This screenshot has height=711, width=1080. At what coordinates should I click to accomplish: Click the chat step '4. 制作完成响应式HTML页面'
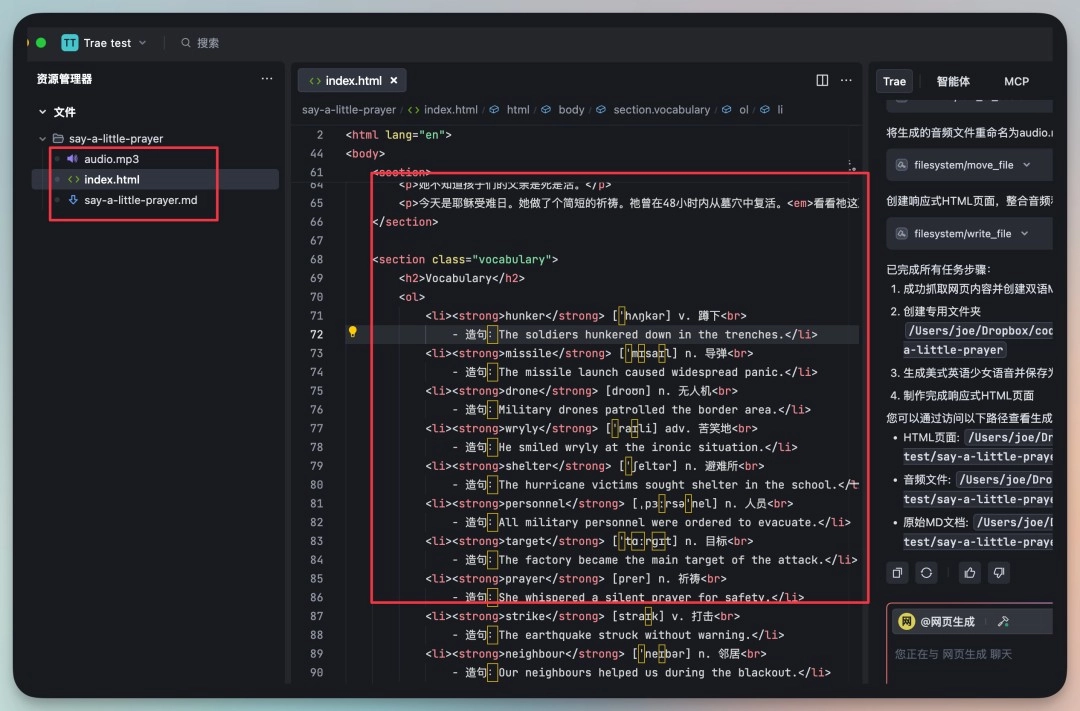962,395
